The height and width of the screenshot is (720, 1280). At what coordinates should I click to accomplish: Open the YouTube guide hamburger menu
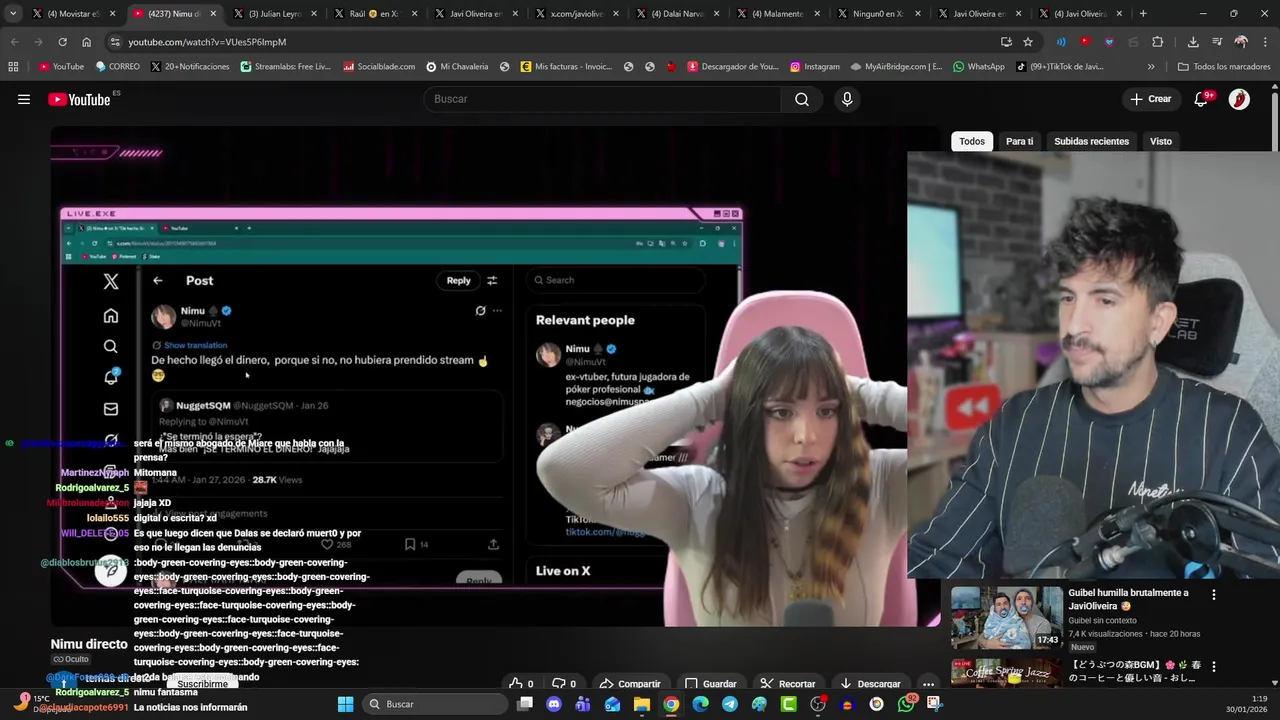pos(24,99)
